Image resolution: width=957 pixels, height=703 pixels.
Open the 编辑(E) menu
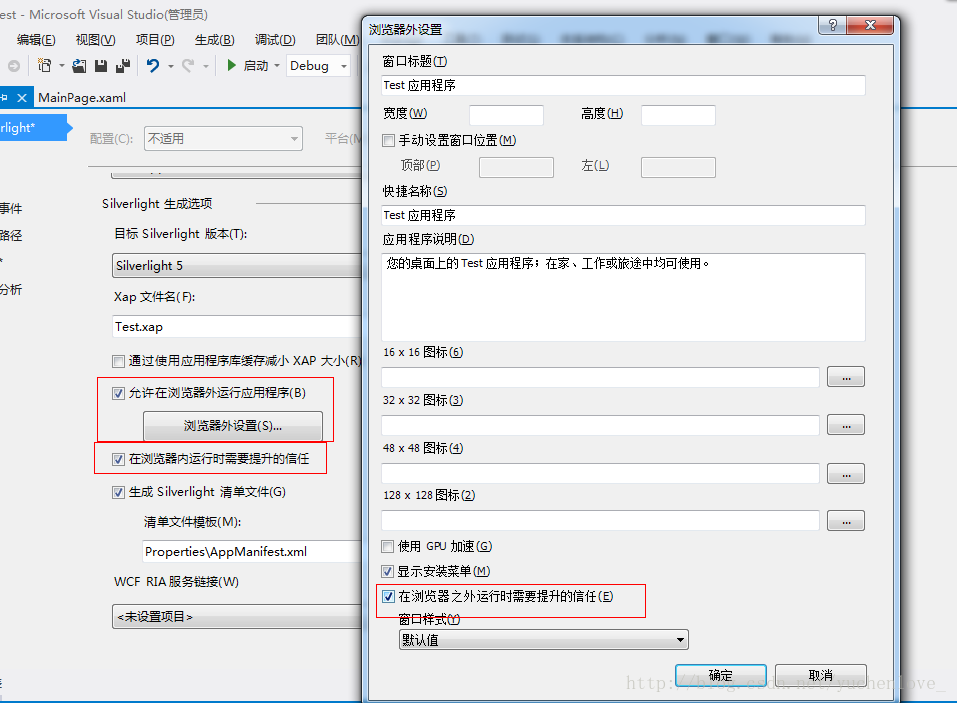tap(36, 40)
